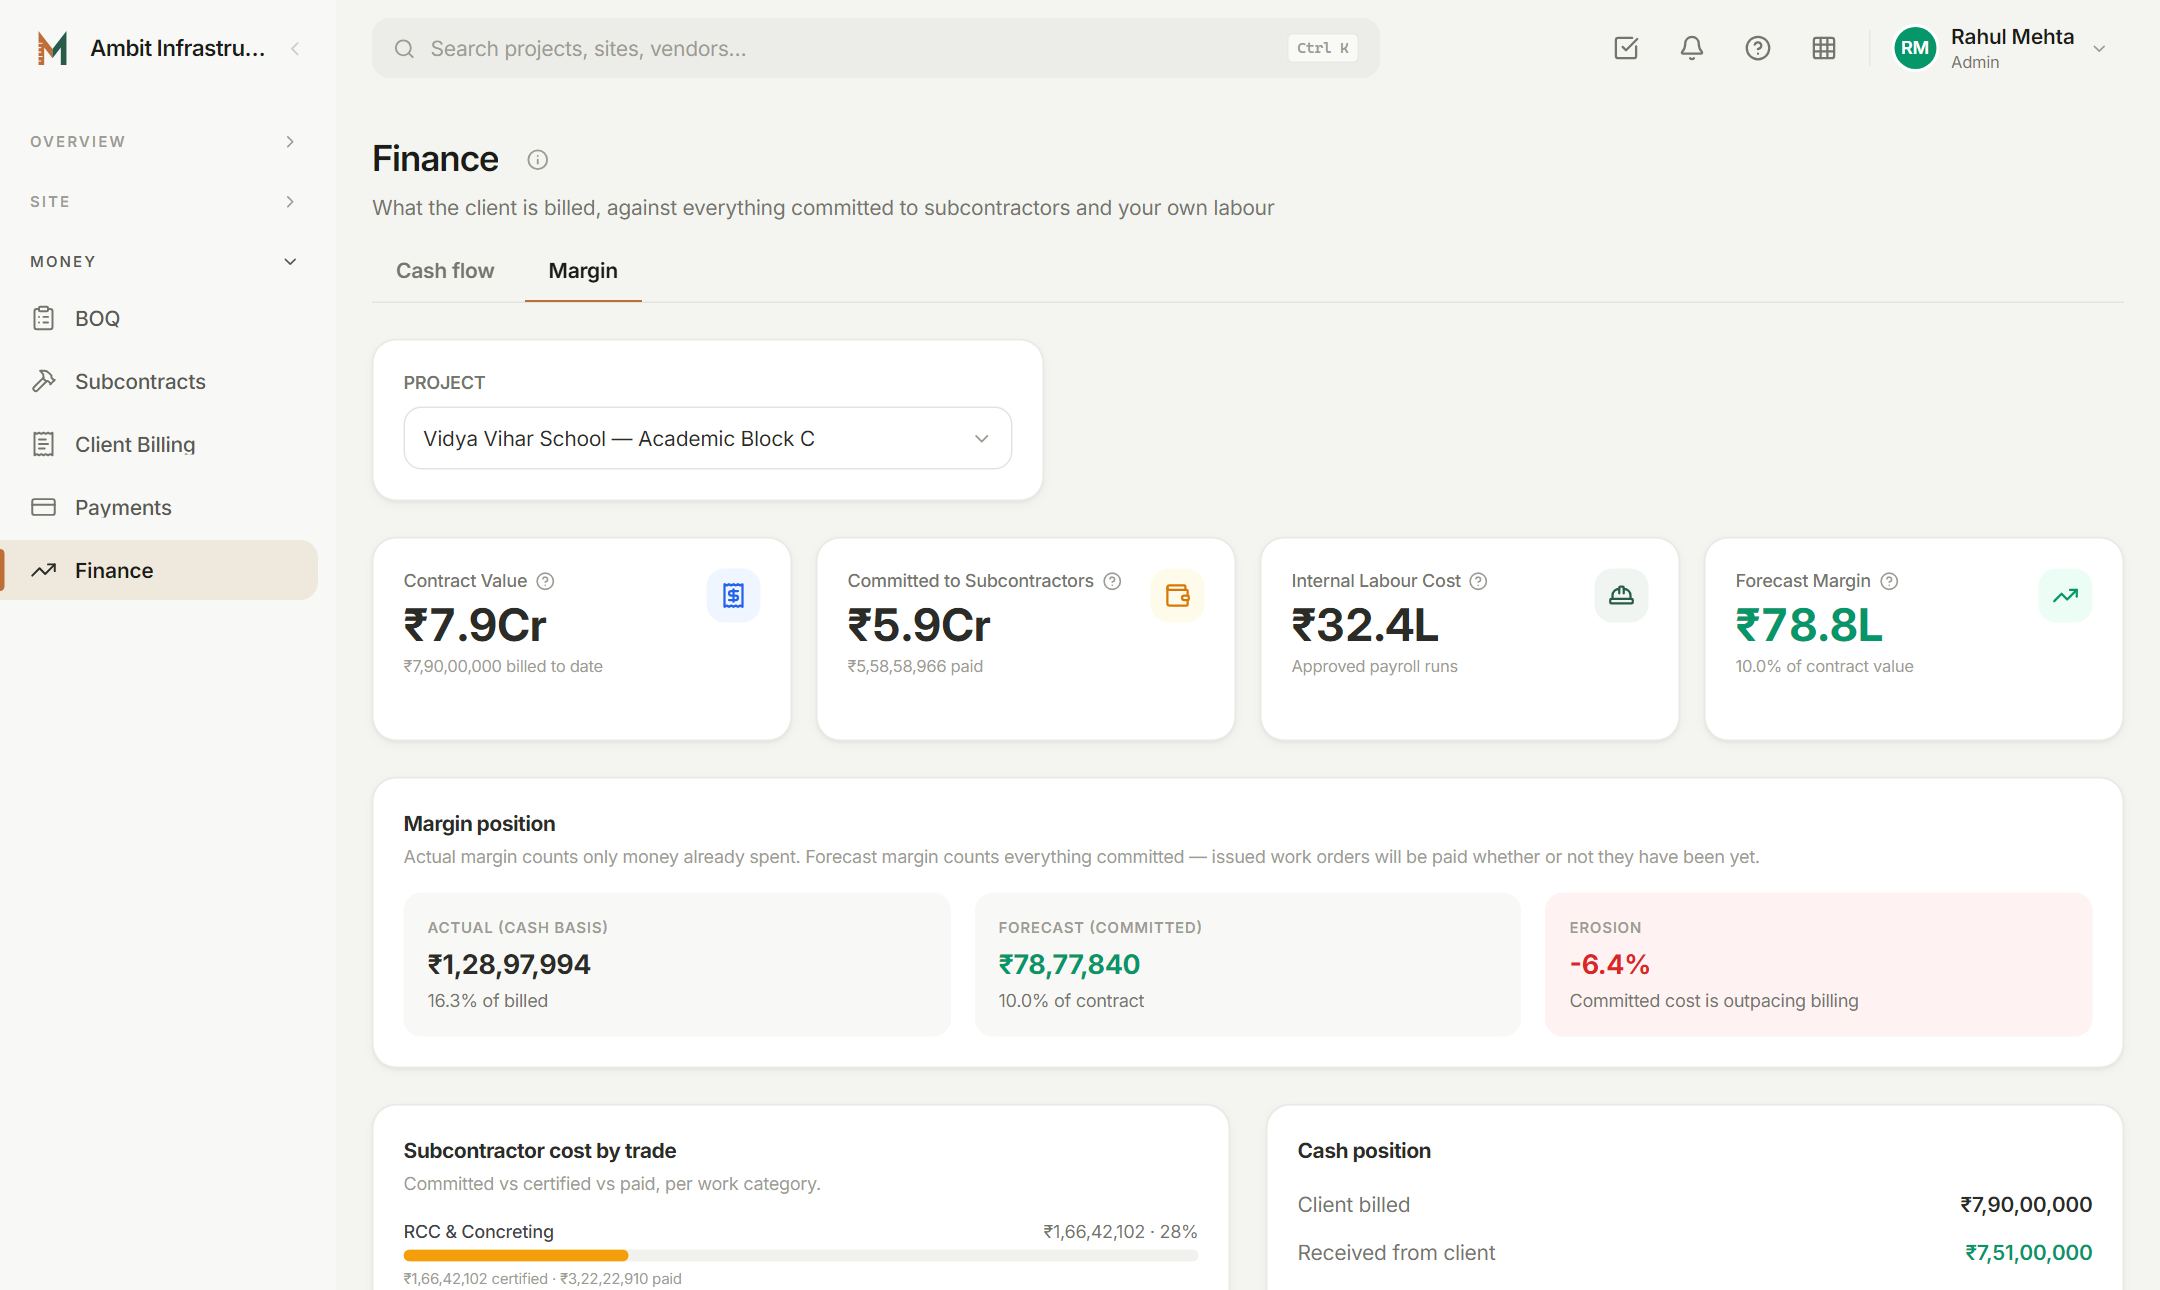
Task: Click the Ctrl K shortcut badge
Action: pyautogui.click(x=1322, y=48)
